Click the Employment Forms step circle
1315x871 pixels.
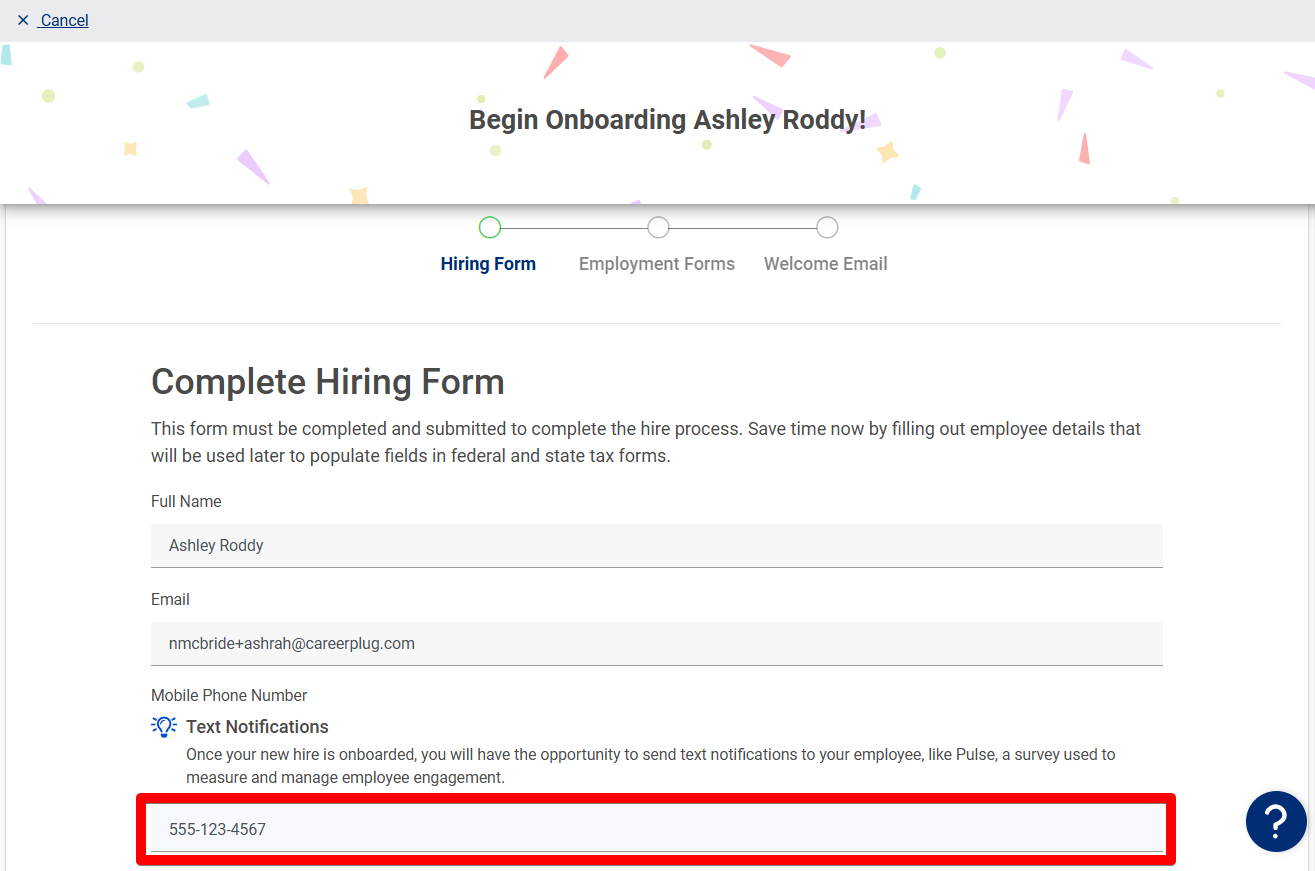click(657, 227)
